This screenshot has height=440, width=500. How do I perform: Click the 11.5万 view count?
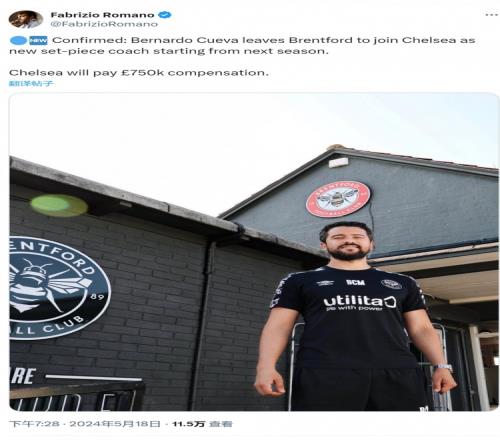188,424
